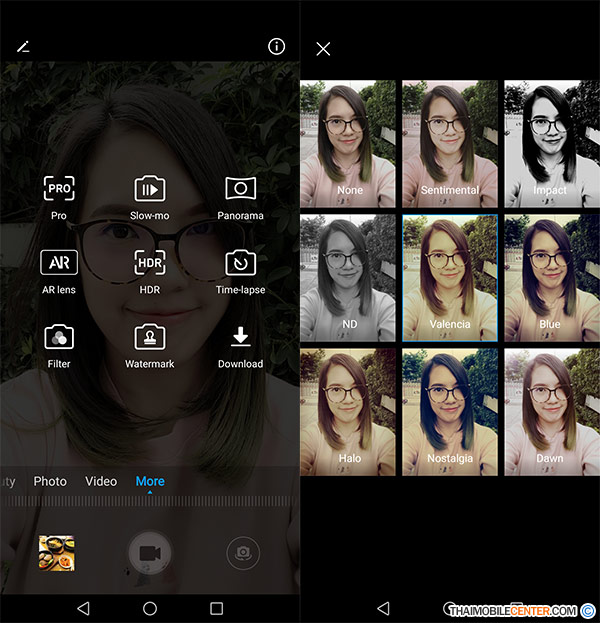Close the filter selection panel
The height and width of the screenshot is (623, 600).
click(323, 48)
